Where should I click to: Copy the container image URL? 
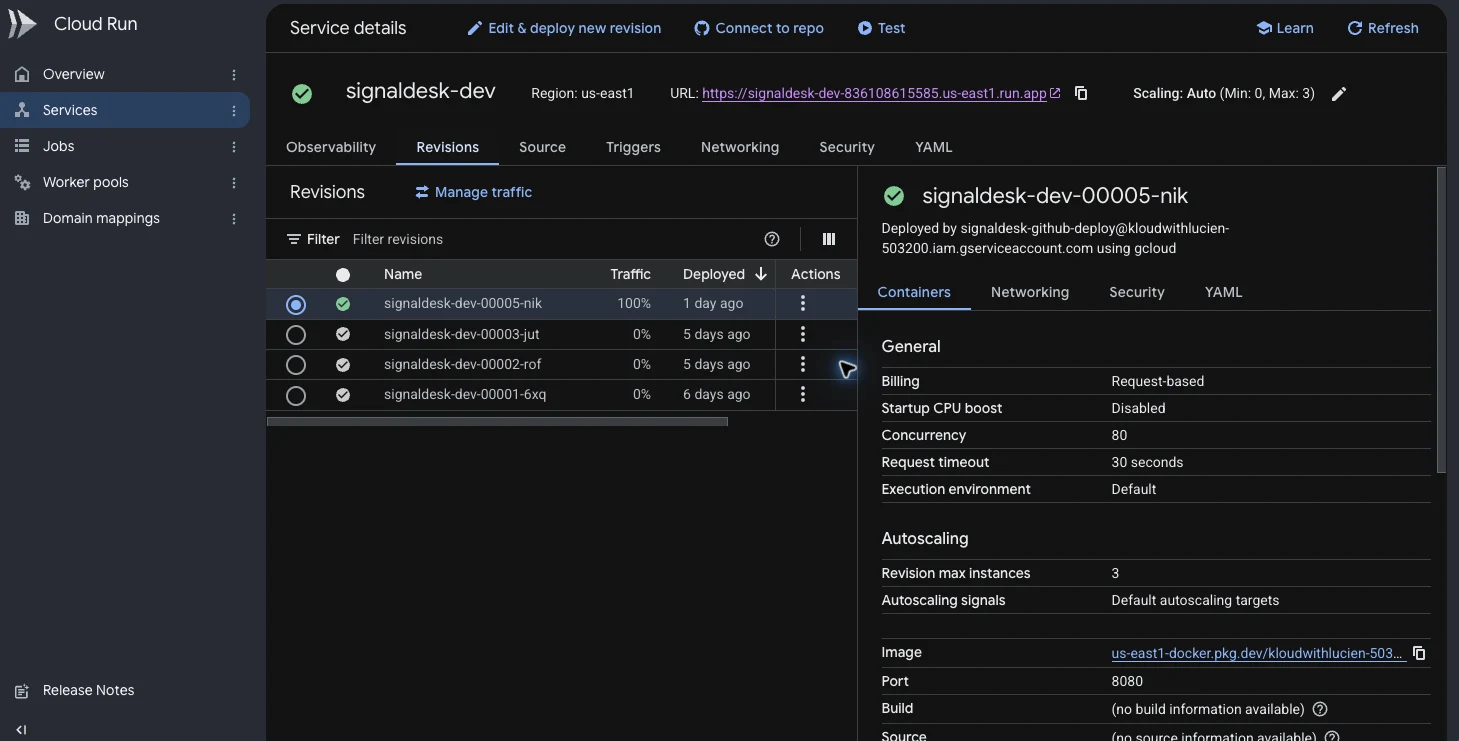pos(1419,653)
